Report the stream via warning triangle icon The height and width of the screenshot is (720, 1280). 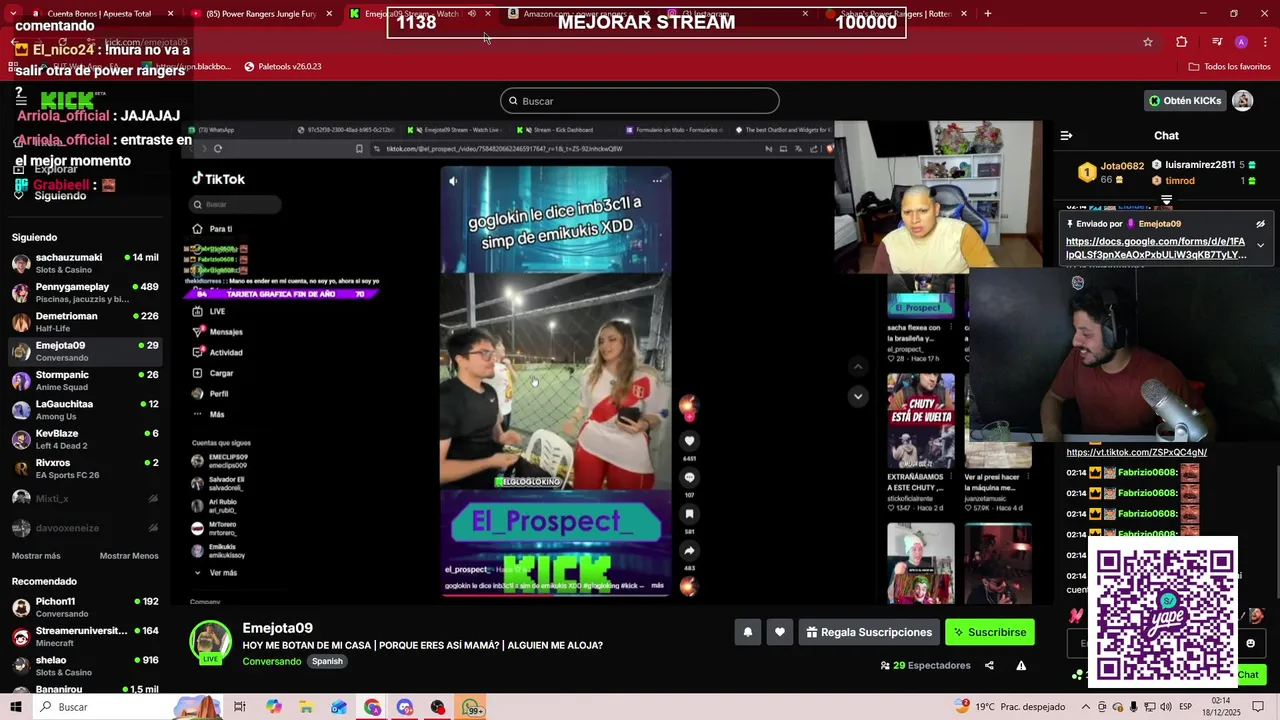1021,665
